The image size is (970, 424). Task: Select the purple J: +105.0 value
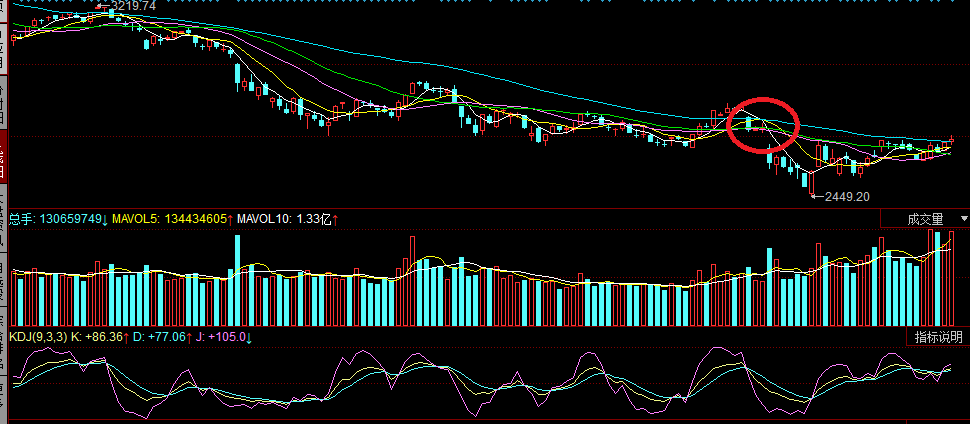223,338
